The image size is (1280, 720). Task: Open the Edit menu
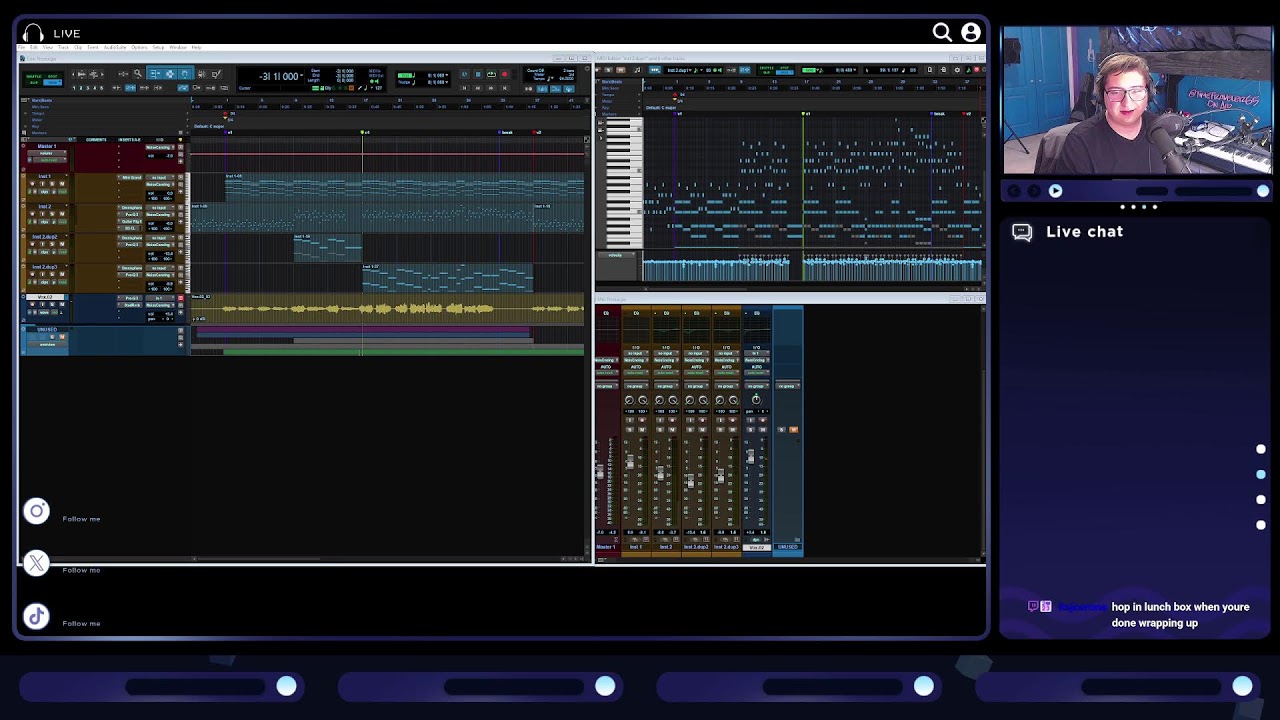33,47
